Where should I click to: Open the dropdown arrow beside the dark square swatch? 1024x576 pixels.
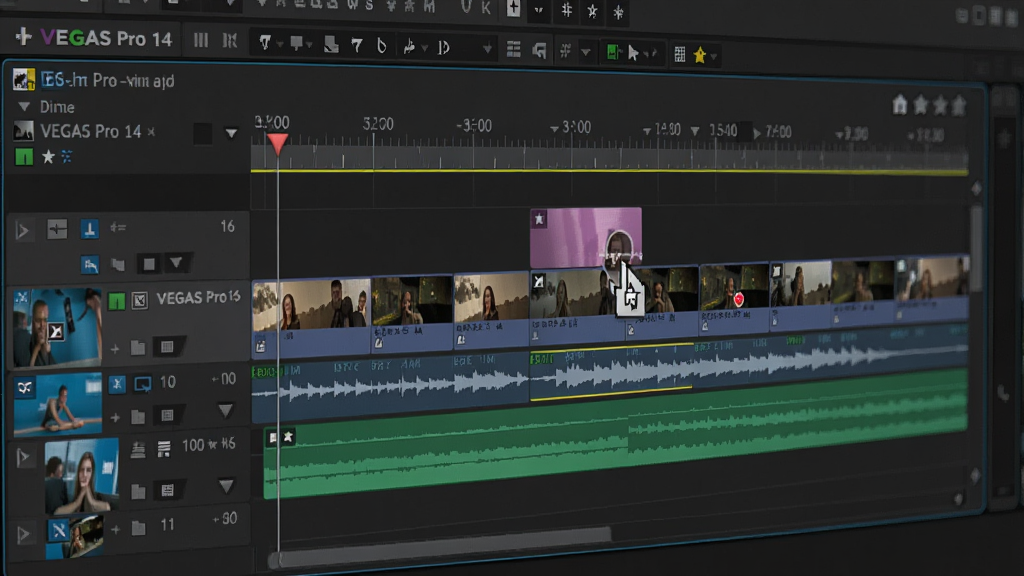pyautogui.click(x=231, y=133)
